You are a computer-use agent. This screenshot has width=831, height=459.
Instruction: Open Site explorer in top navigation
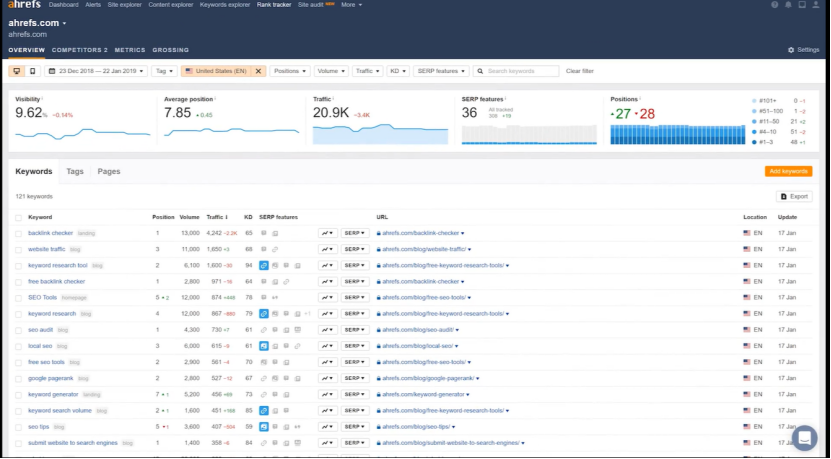click(x=125, y=5)
